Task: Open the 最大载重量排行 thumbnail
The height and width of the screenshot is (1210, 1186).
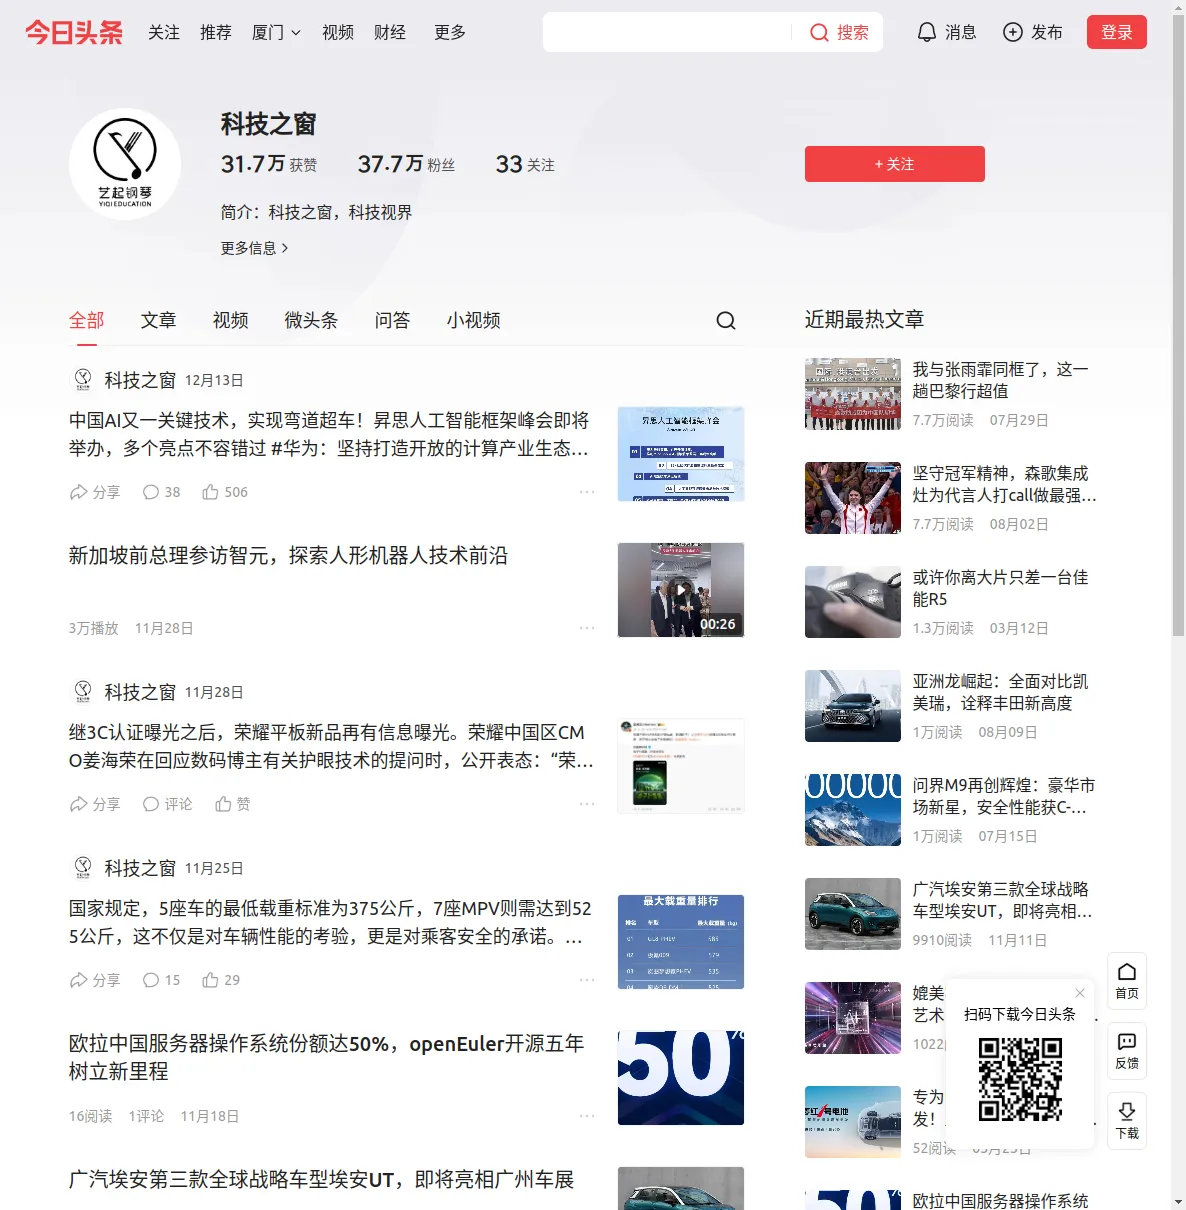Action: click(x=681, y=942)
